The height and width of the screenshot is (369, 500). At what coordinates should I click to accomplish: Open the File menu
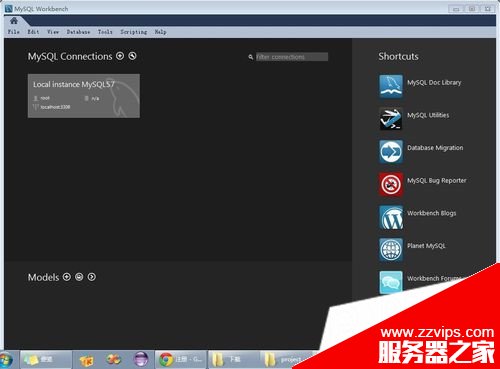pyautogui.click(x=14, y=32)
